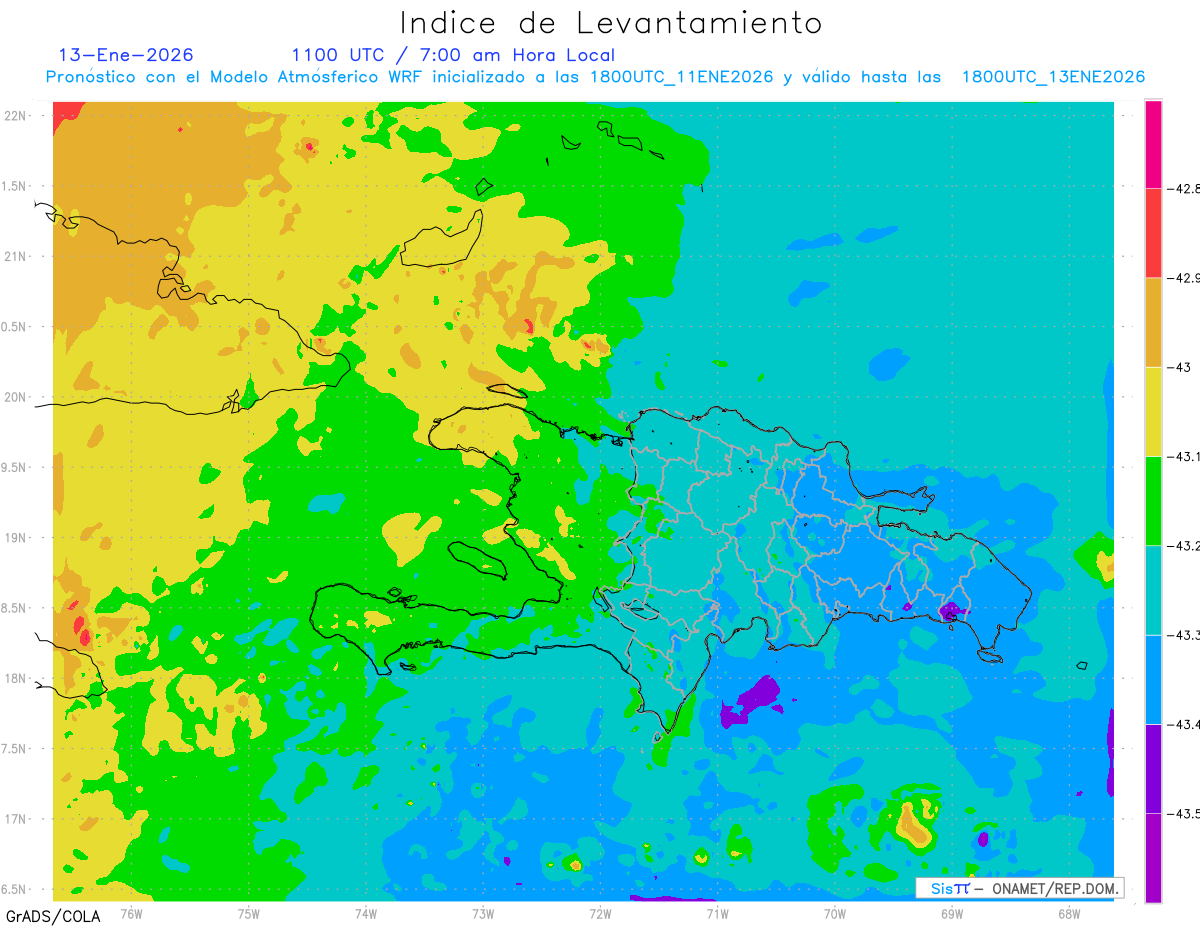Viewport: 1200px width, 927px height.
Task: Click the "20N" latitude label
Action: click(x=15, y=397)
